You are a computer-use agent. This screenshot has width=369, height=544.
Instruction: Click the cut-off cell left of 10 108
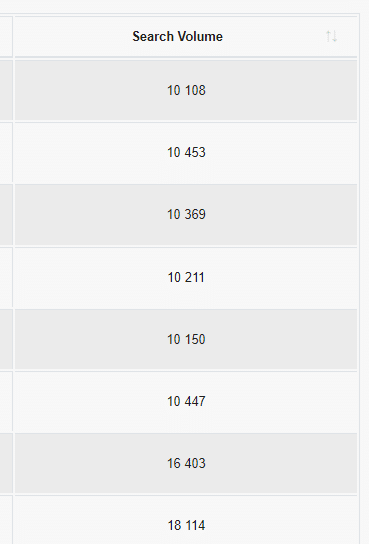click(x=6, y=91)
